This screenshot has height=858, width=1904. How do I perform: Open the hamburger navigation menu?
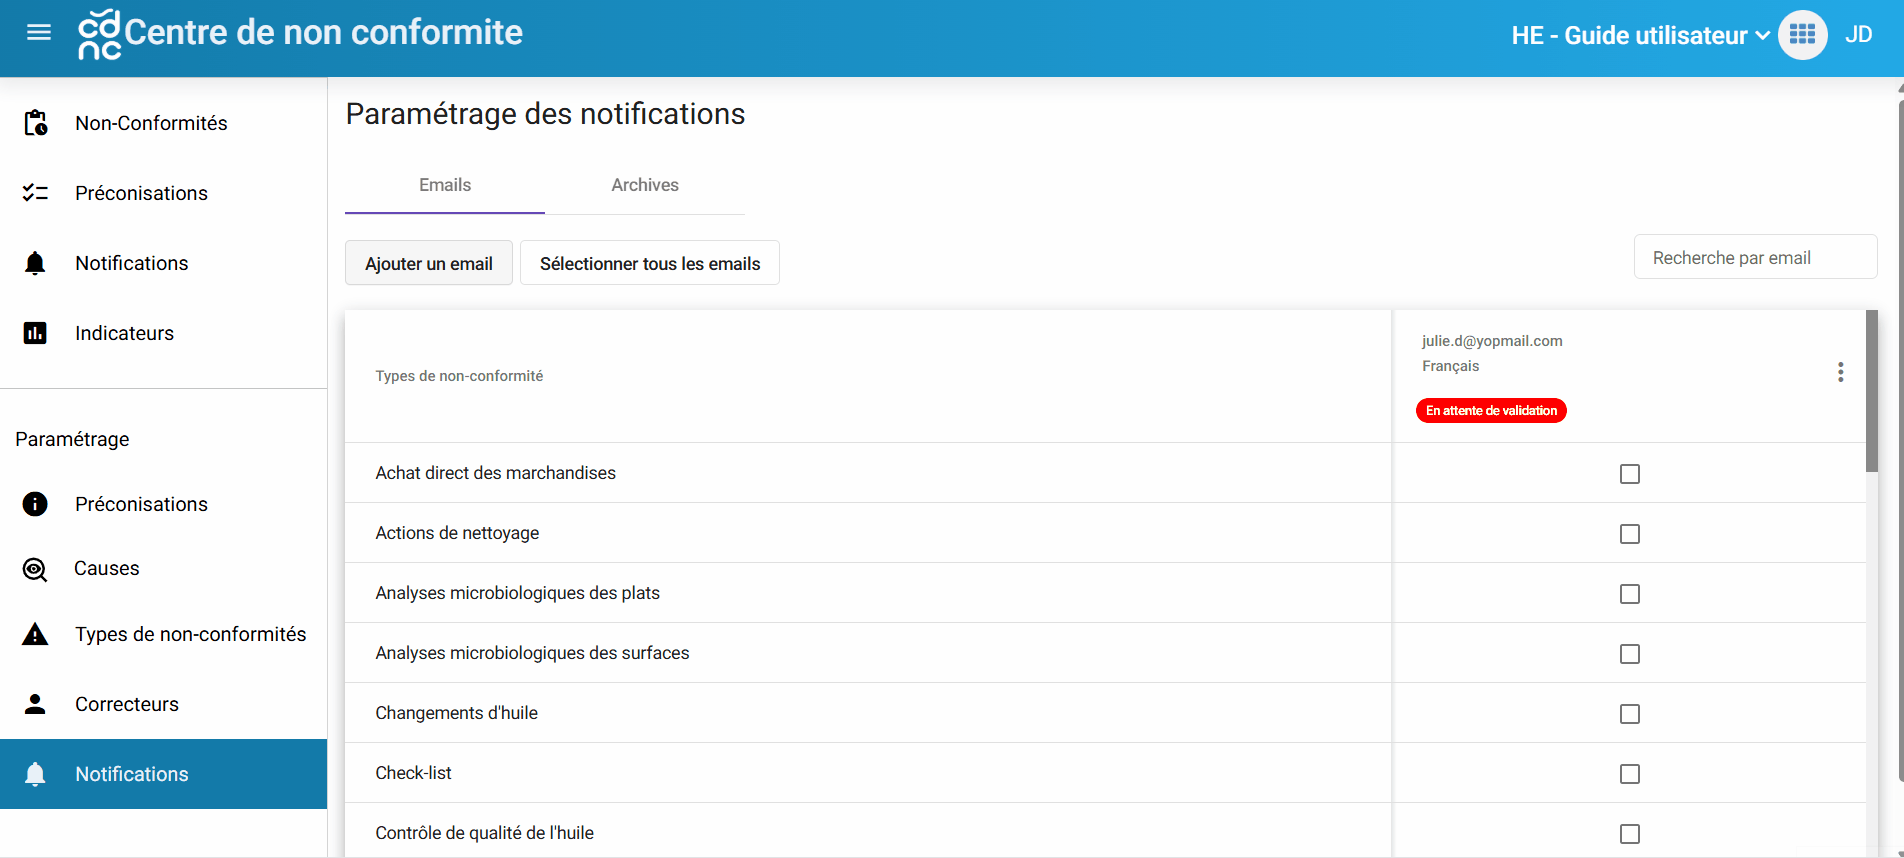39,33
